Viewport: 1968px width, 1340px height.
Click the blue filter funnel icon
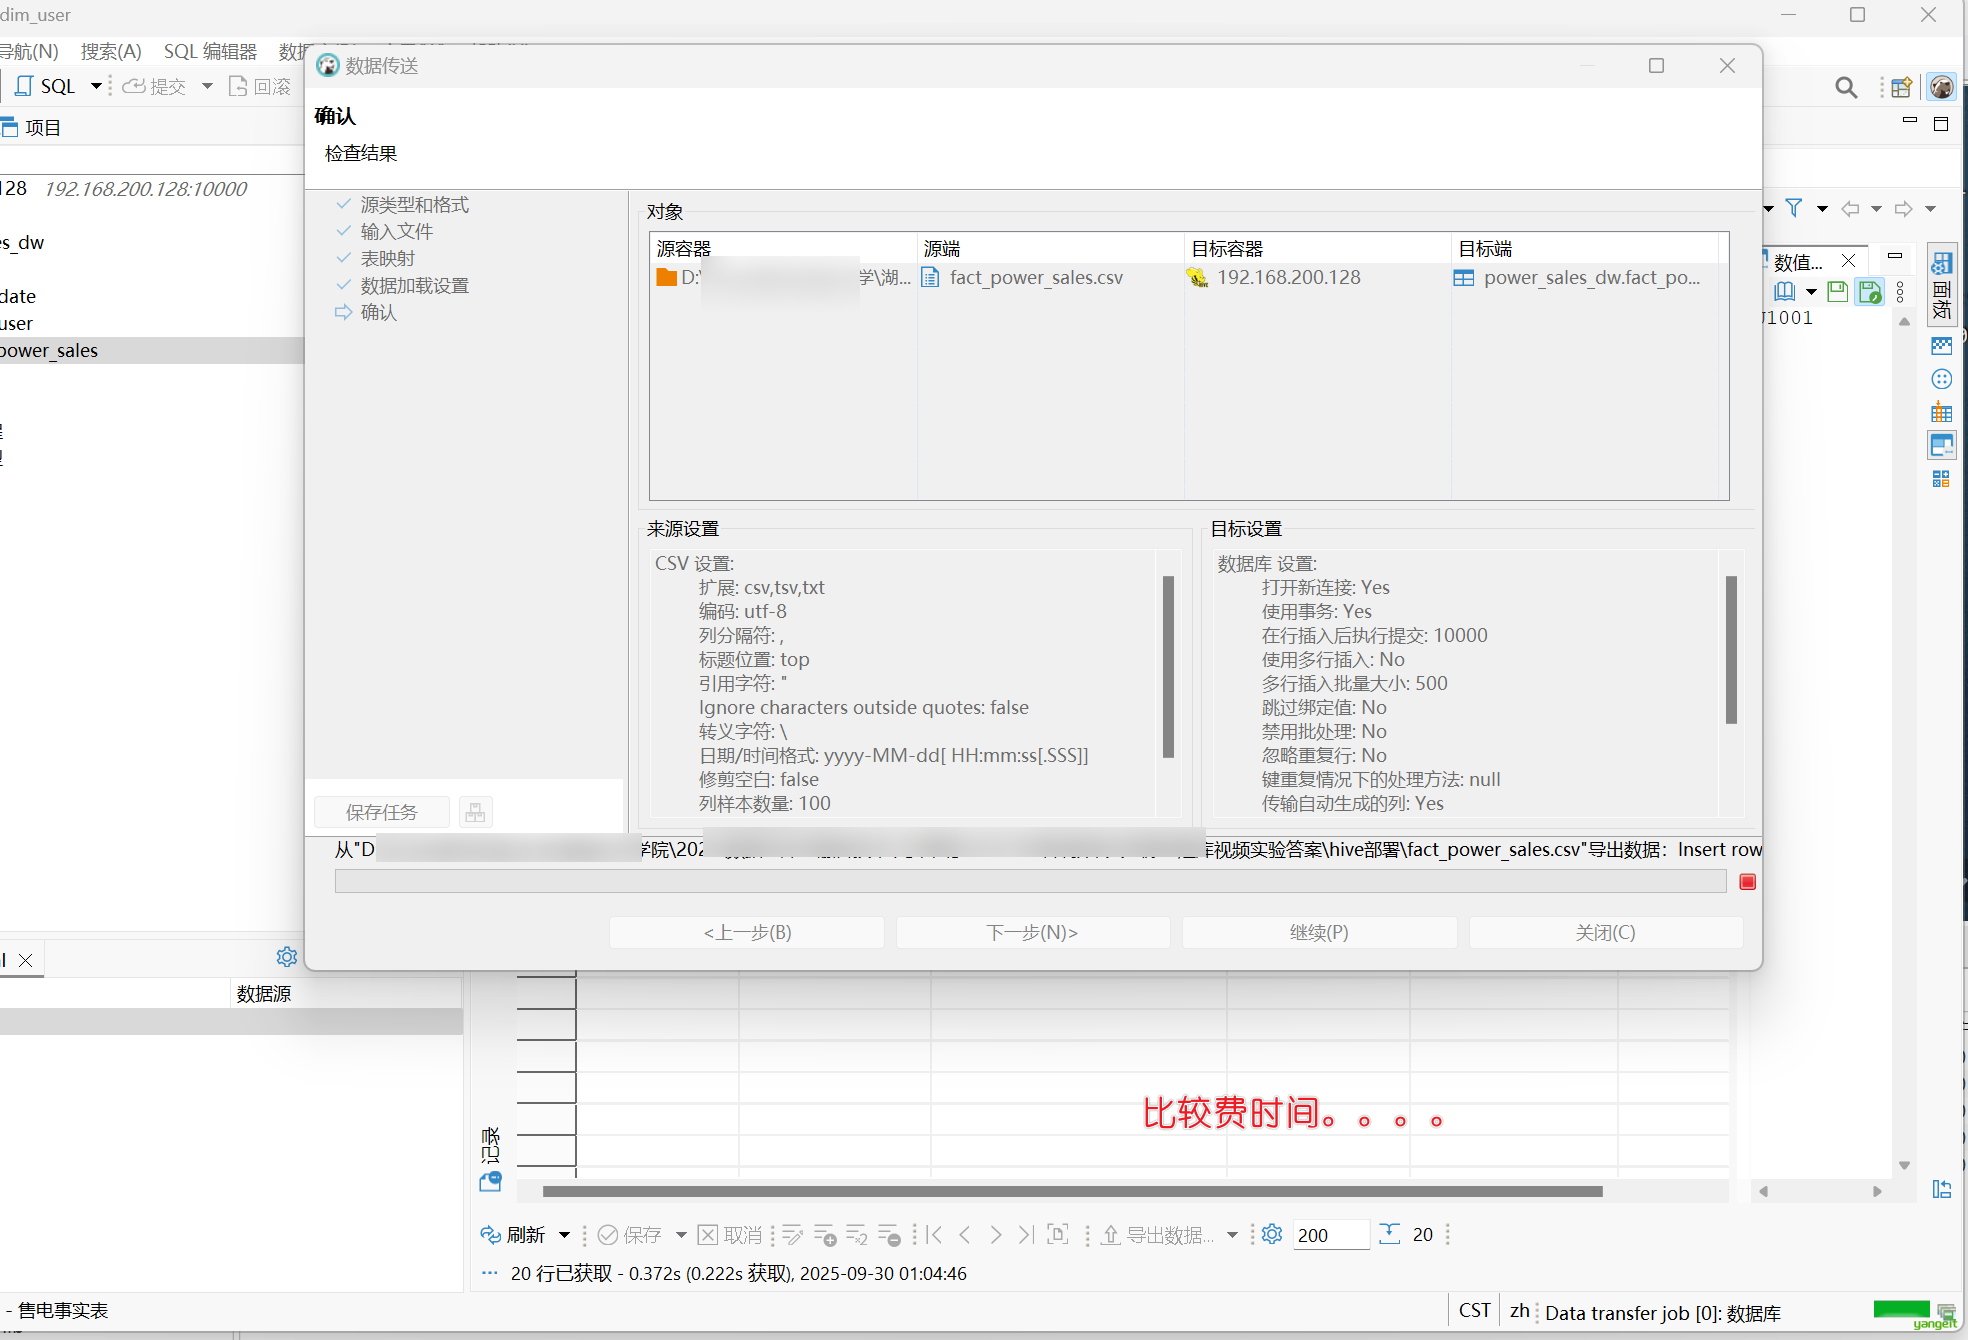(1794, 208)
